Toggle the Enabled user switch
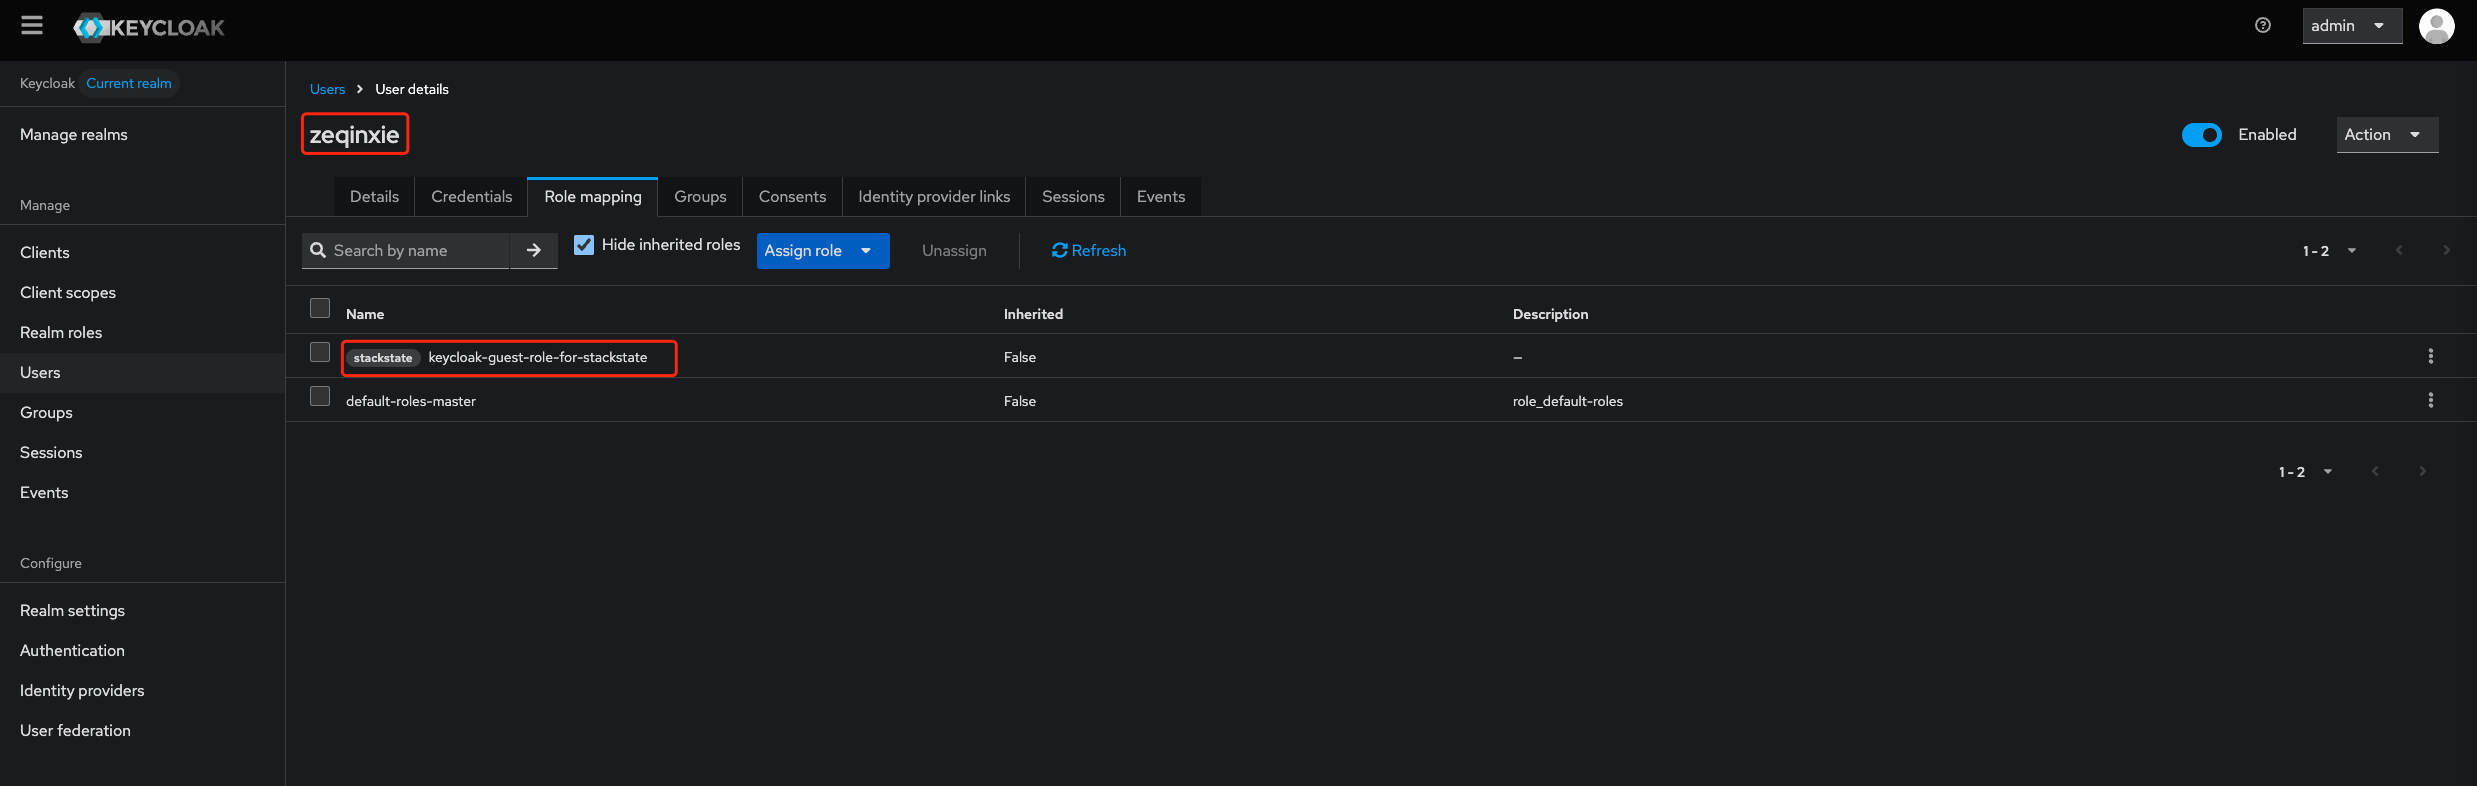Viewport: 2477px width, 786px height. point(2201,134)
